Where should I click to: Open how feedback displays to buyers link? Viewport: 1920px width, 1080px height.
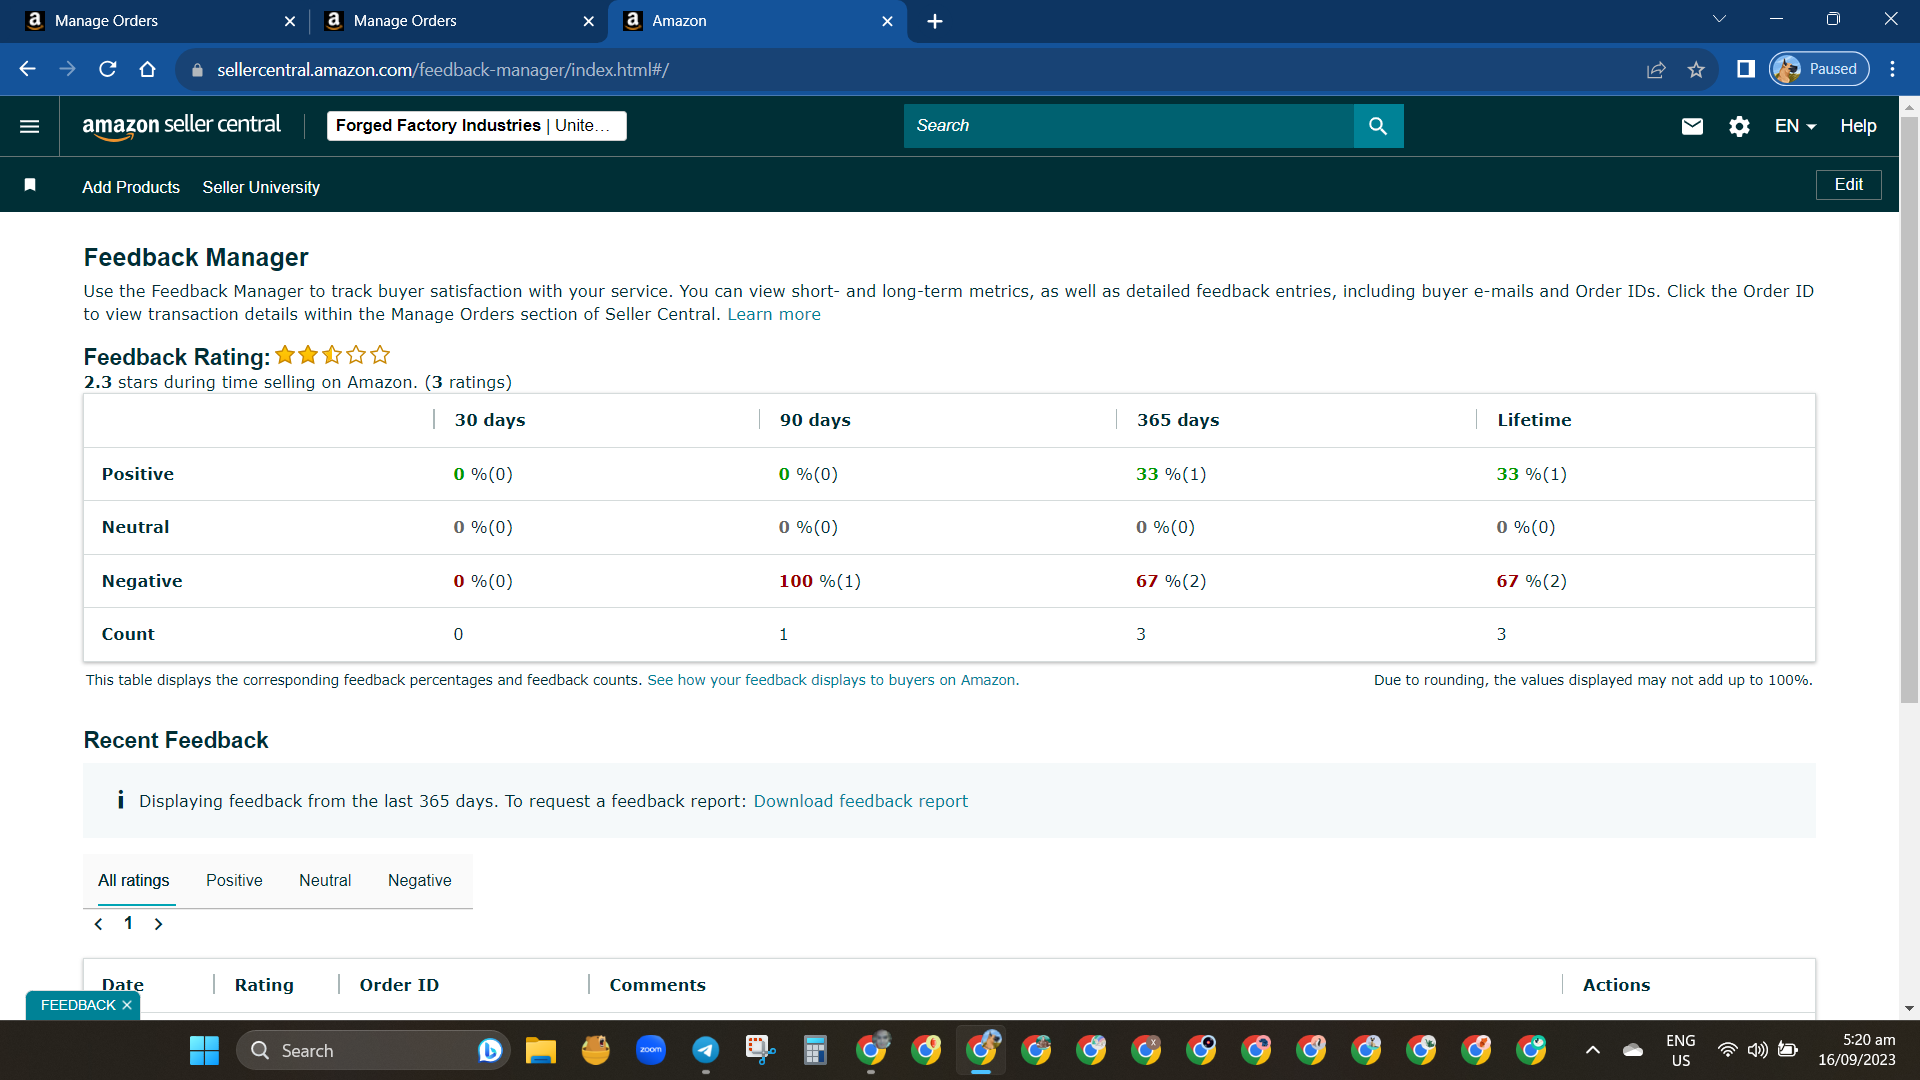click(833, 680)
